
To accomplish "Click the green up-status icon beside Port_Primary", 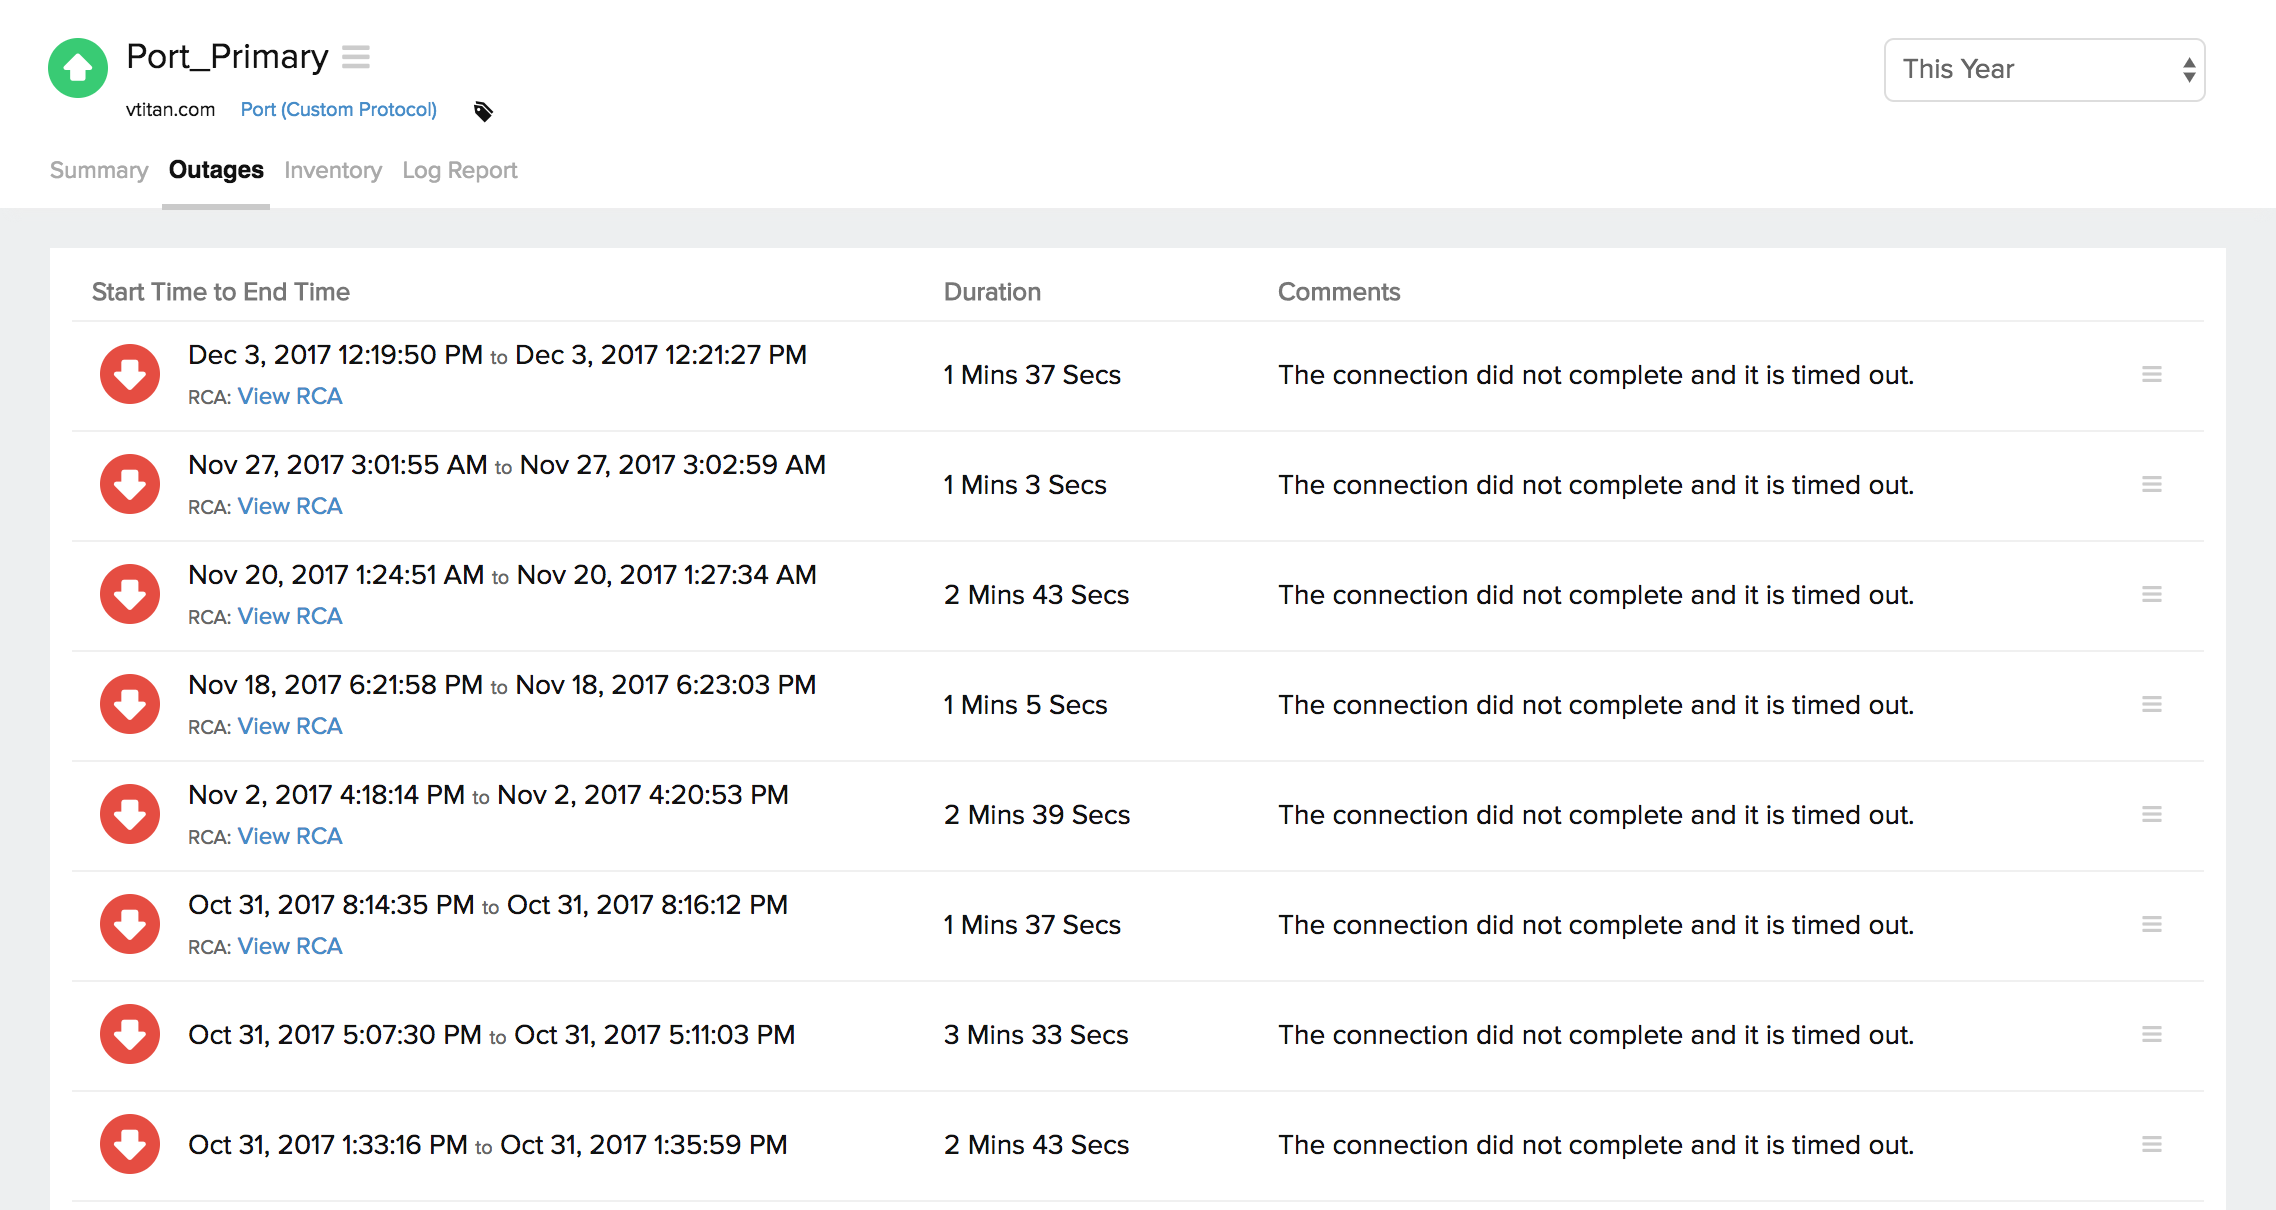I will click(77, 68).
